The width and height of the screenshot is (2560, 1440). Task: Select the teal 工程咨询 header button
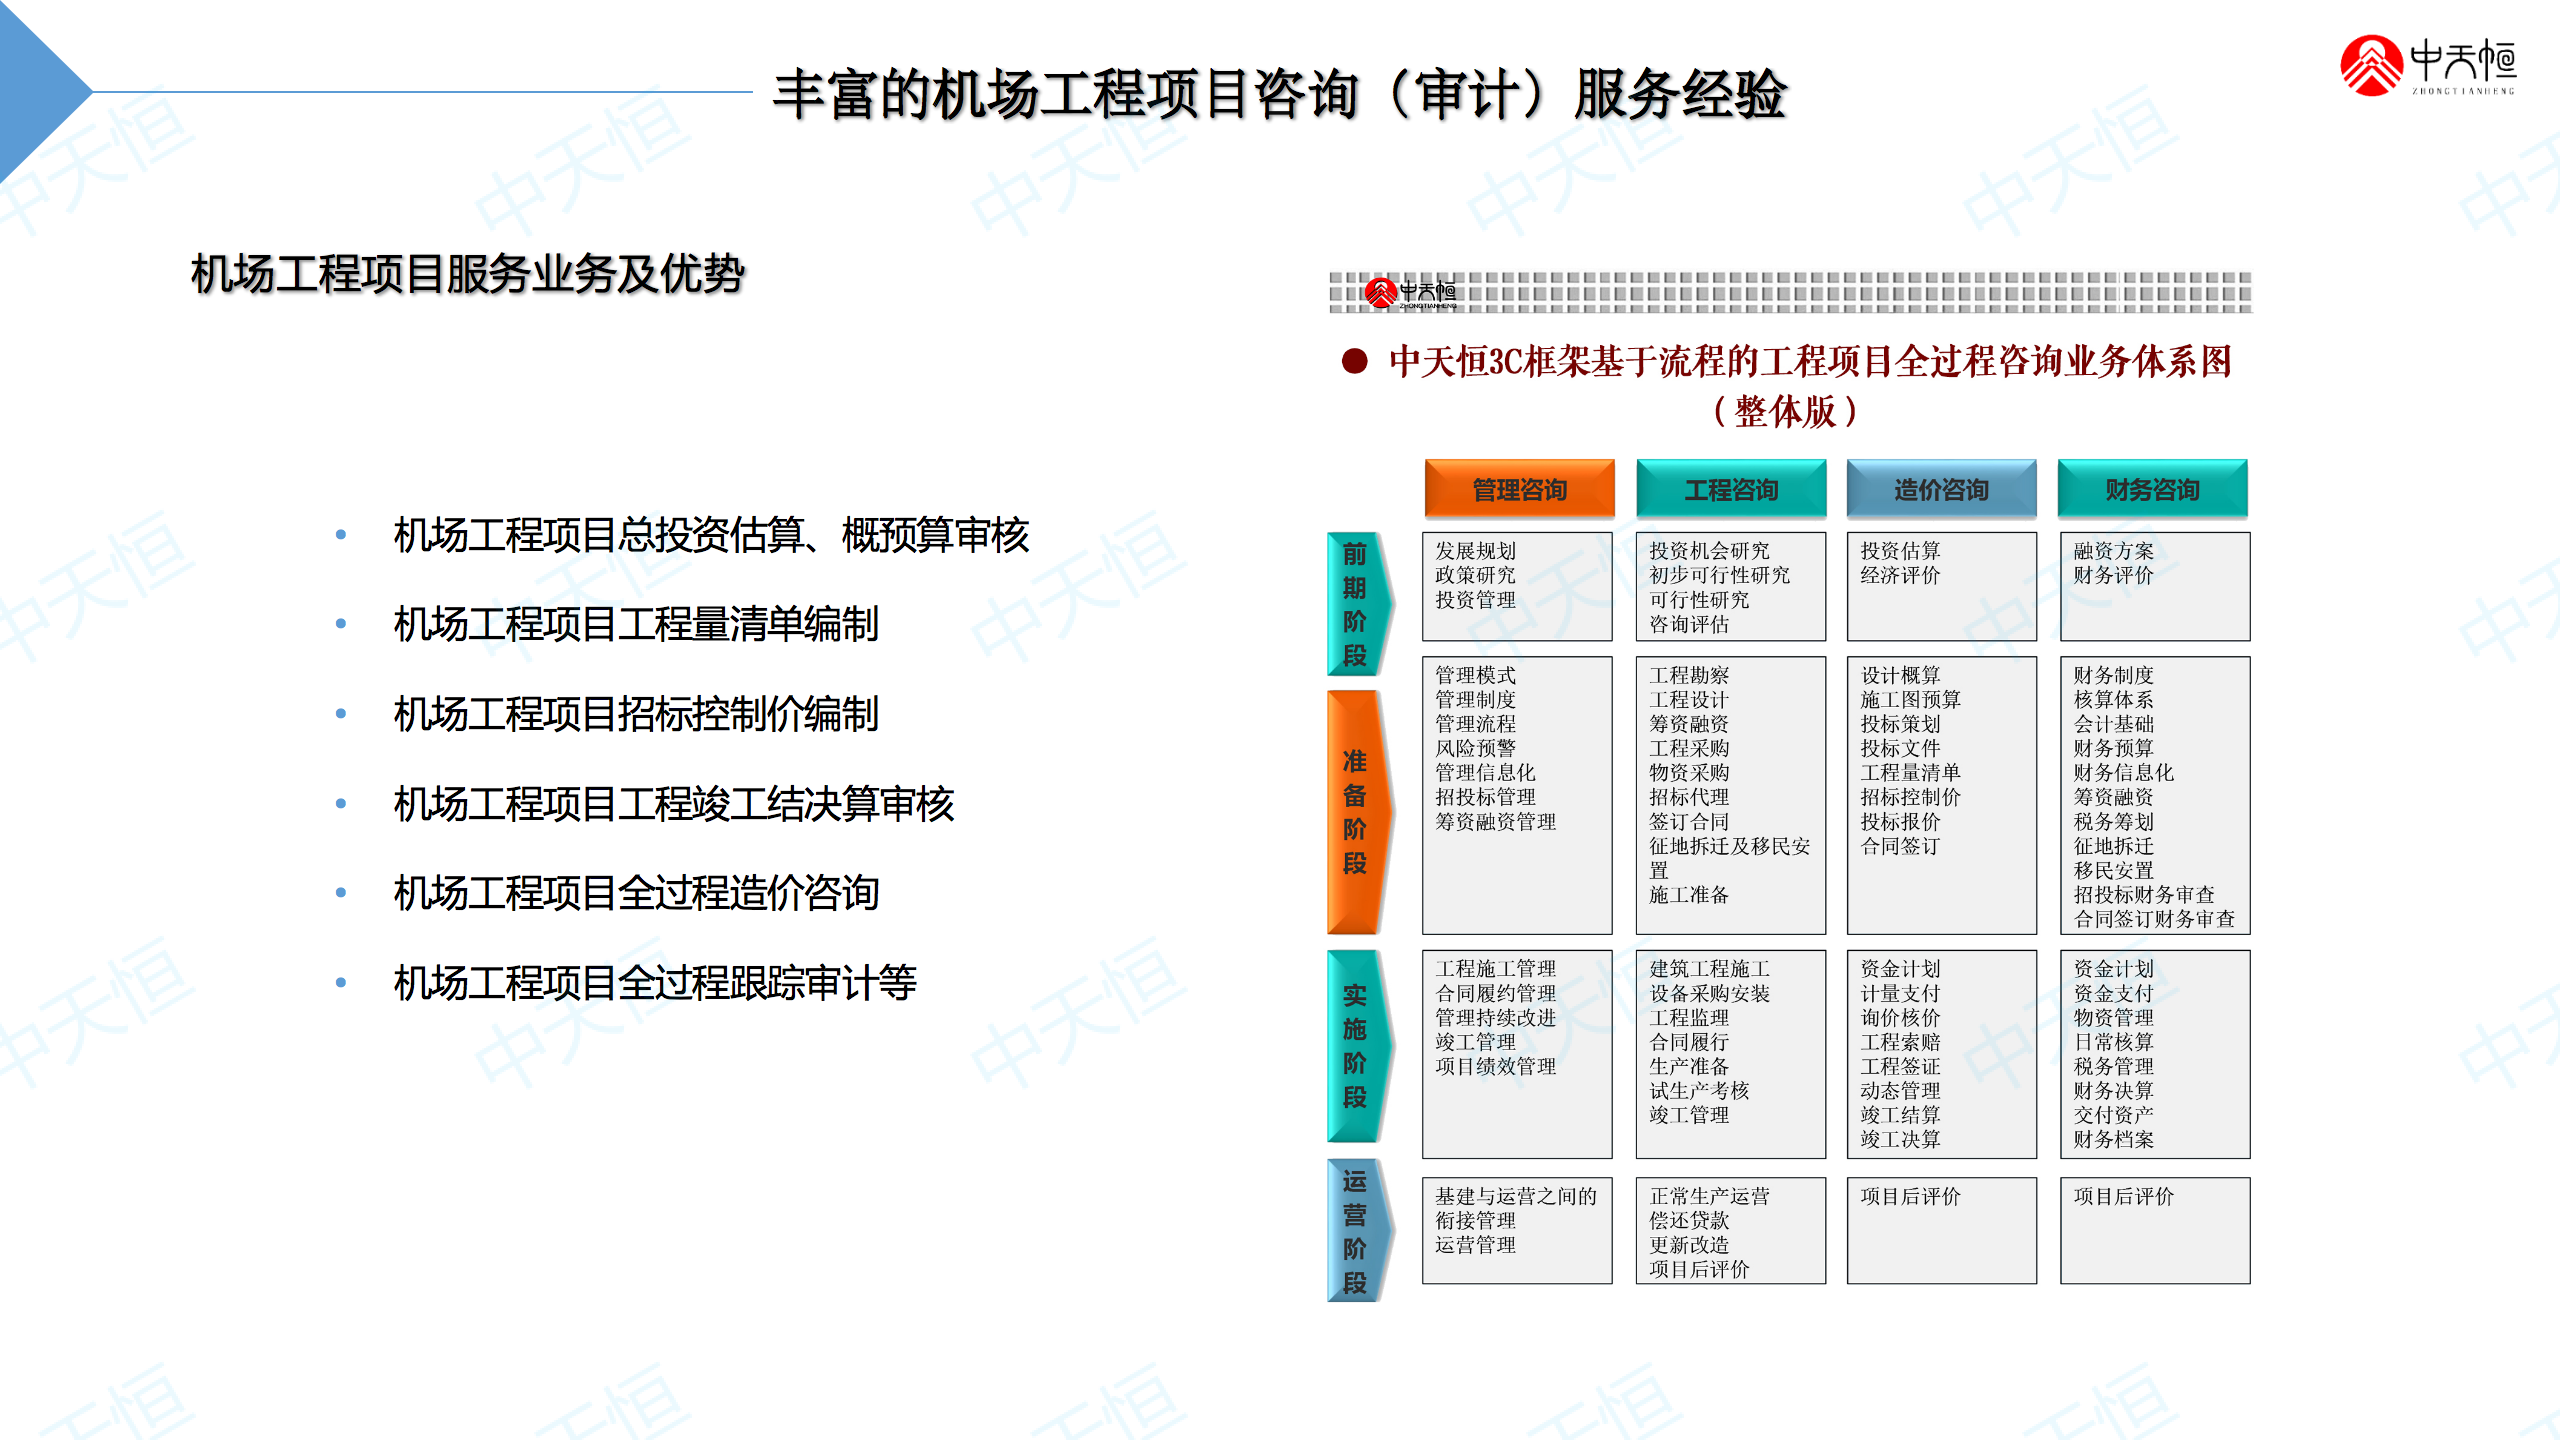1731,489
